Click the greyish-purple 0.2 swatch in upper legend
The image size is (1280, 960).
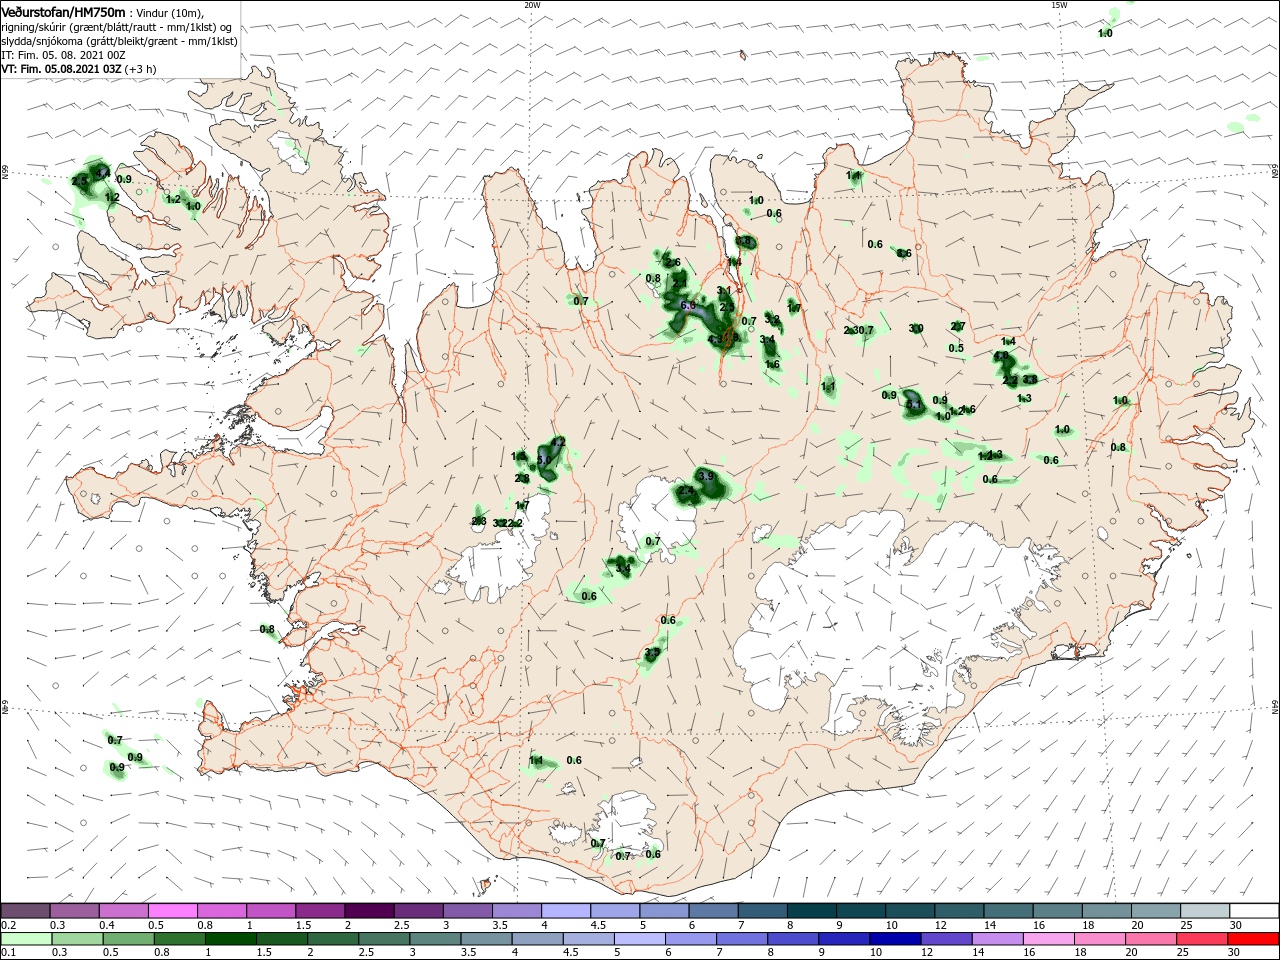click(x=25, y=910)
